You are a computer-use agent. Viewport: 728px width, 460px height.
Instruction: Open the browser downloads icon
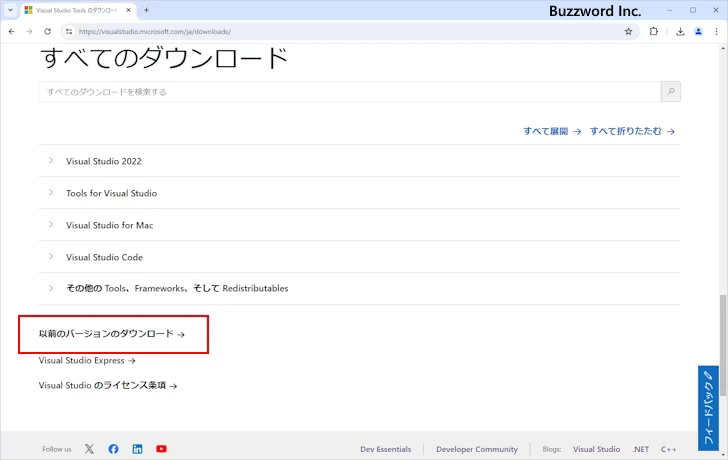(680, 32)
